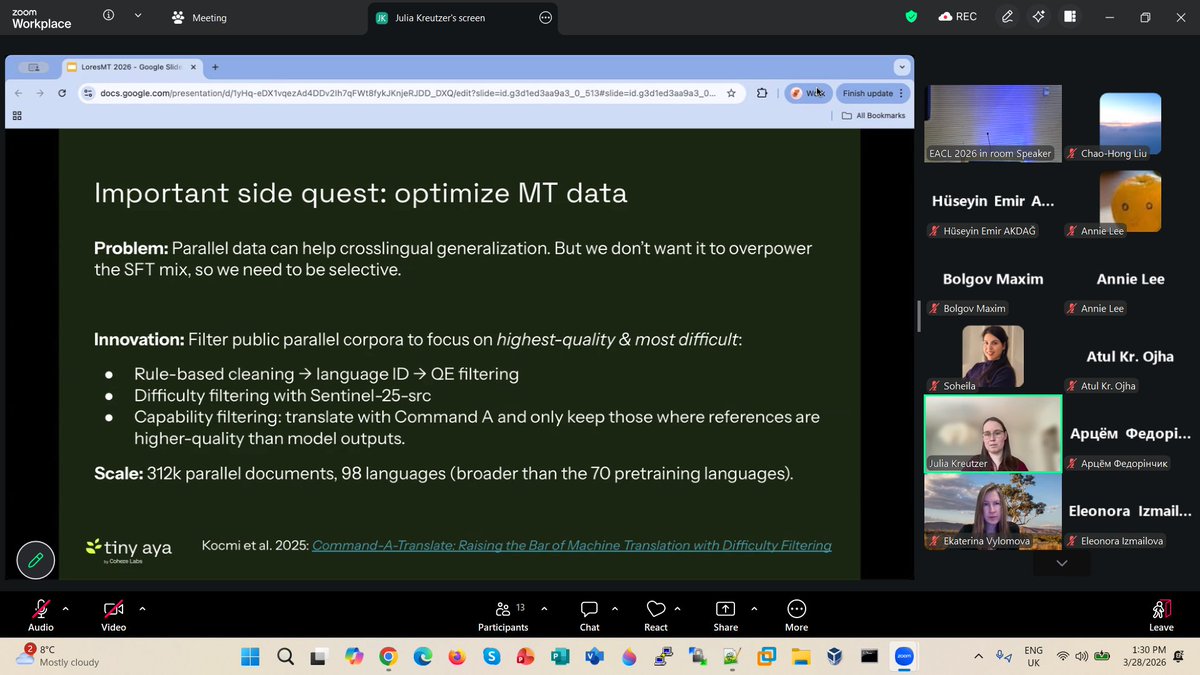Expand the dropdown arrow beside the info icon
The width and height of the screenshot is (1200, 675).
point(138,16)
